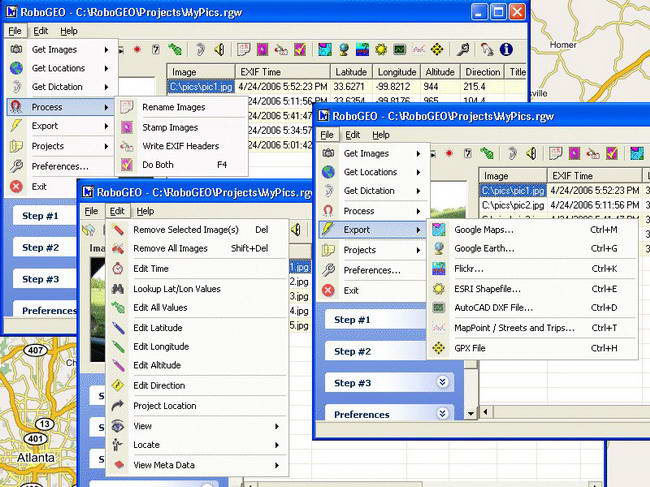Click scroll down arrow in right window sidebar

(471, 413)
